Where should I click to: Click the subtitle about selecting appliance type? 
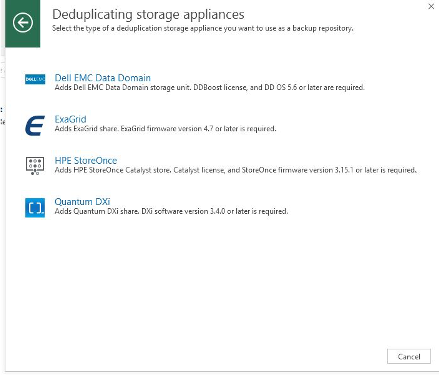[x=203, y=28]
